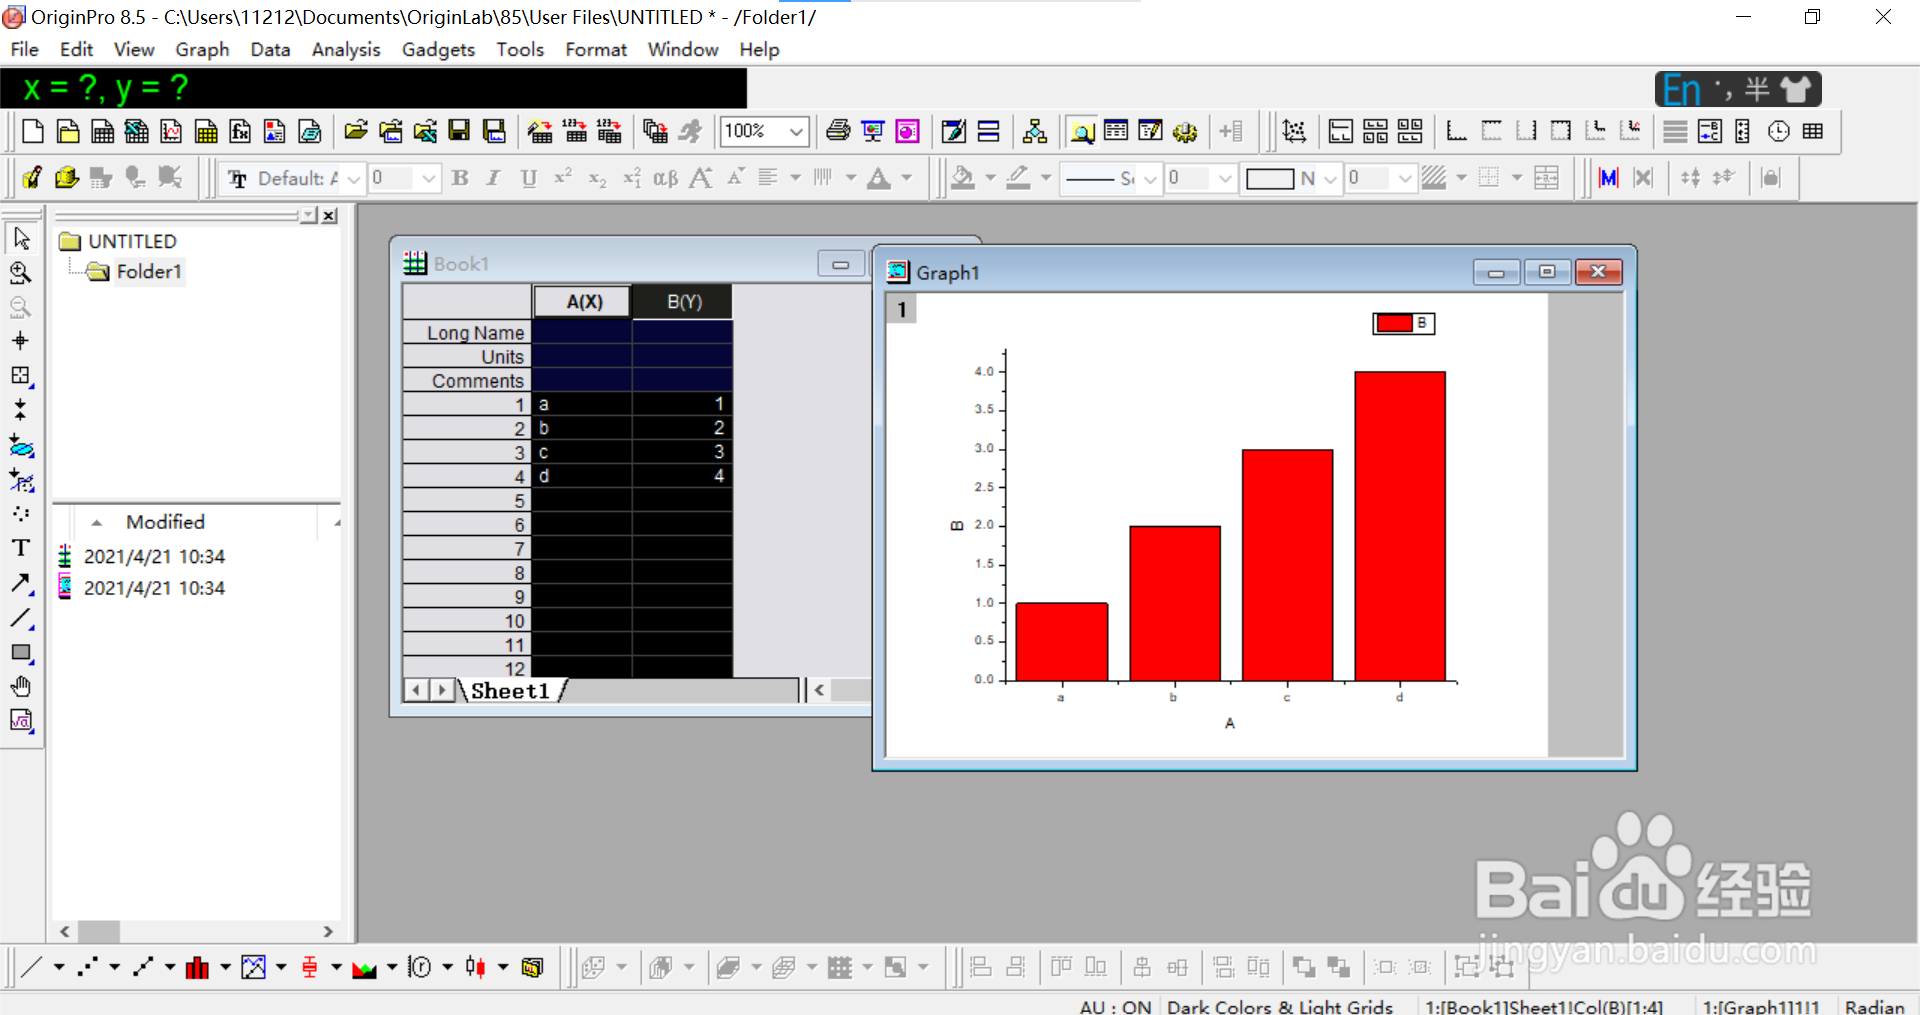Click the New Function (fx) icon

point(240,131)
